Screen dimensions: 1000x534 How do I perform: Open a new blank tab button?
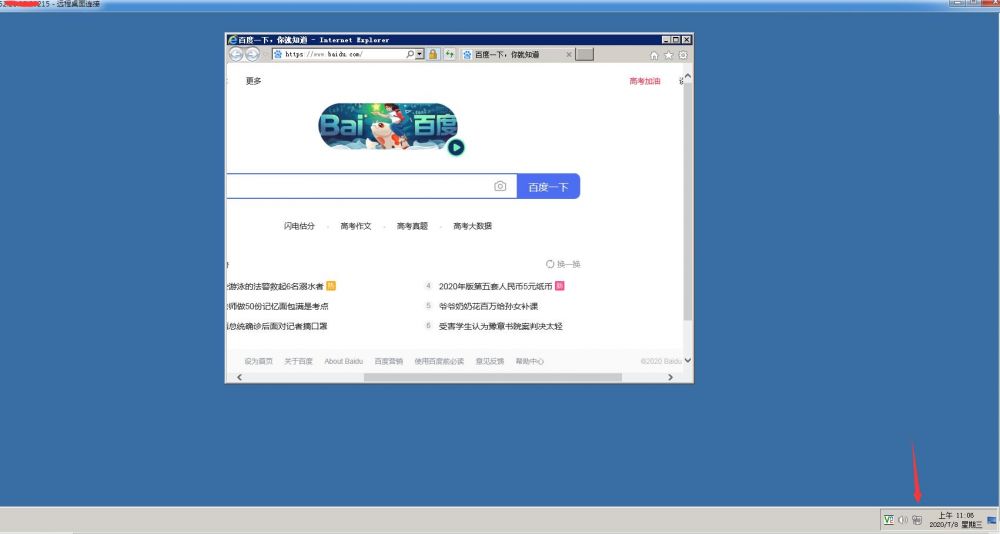pos(585,55)
